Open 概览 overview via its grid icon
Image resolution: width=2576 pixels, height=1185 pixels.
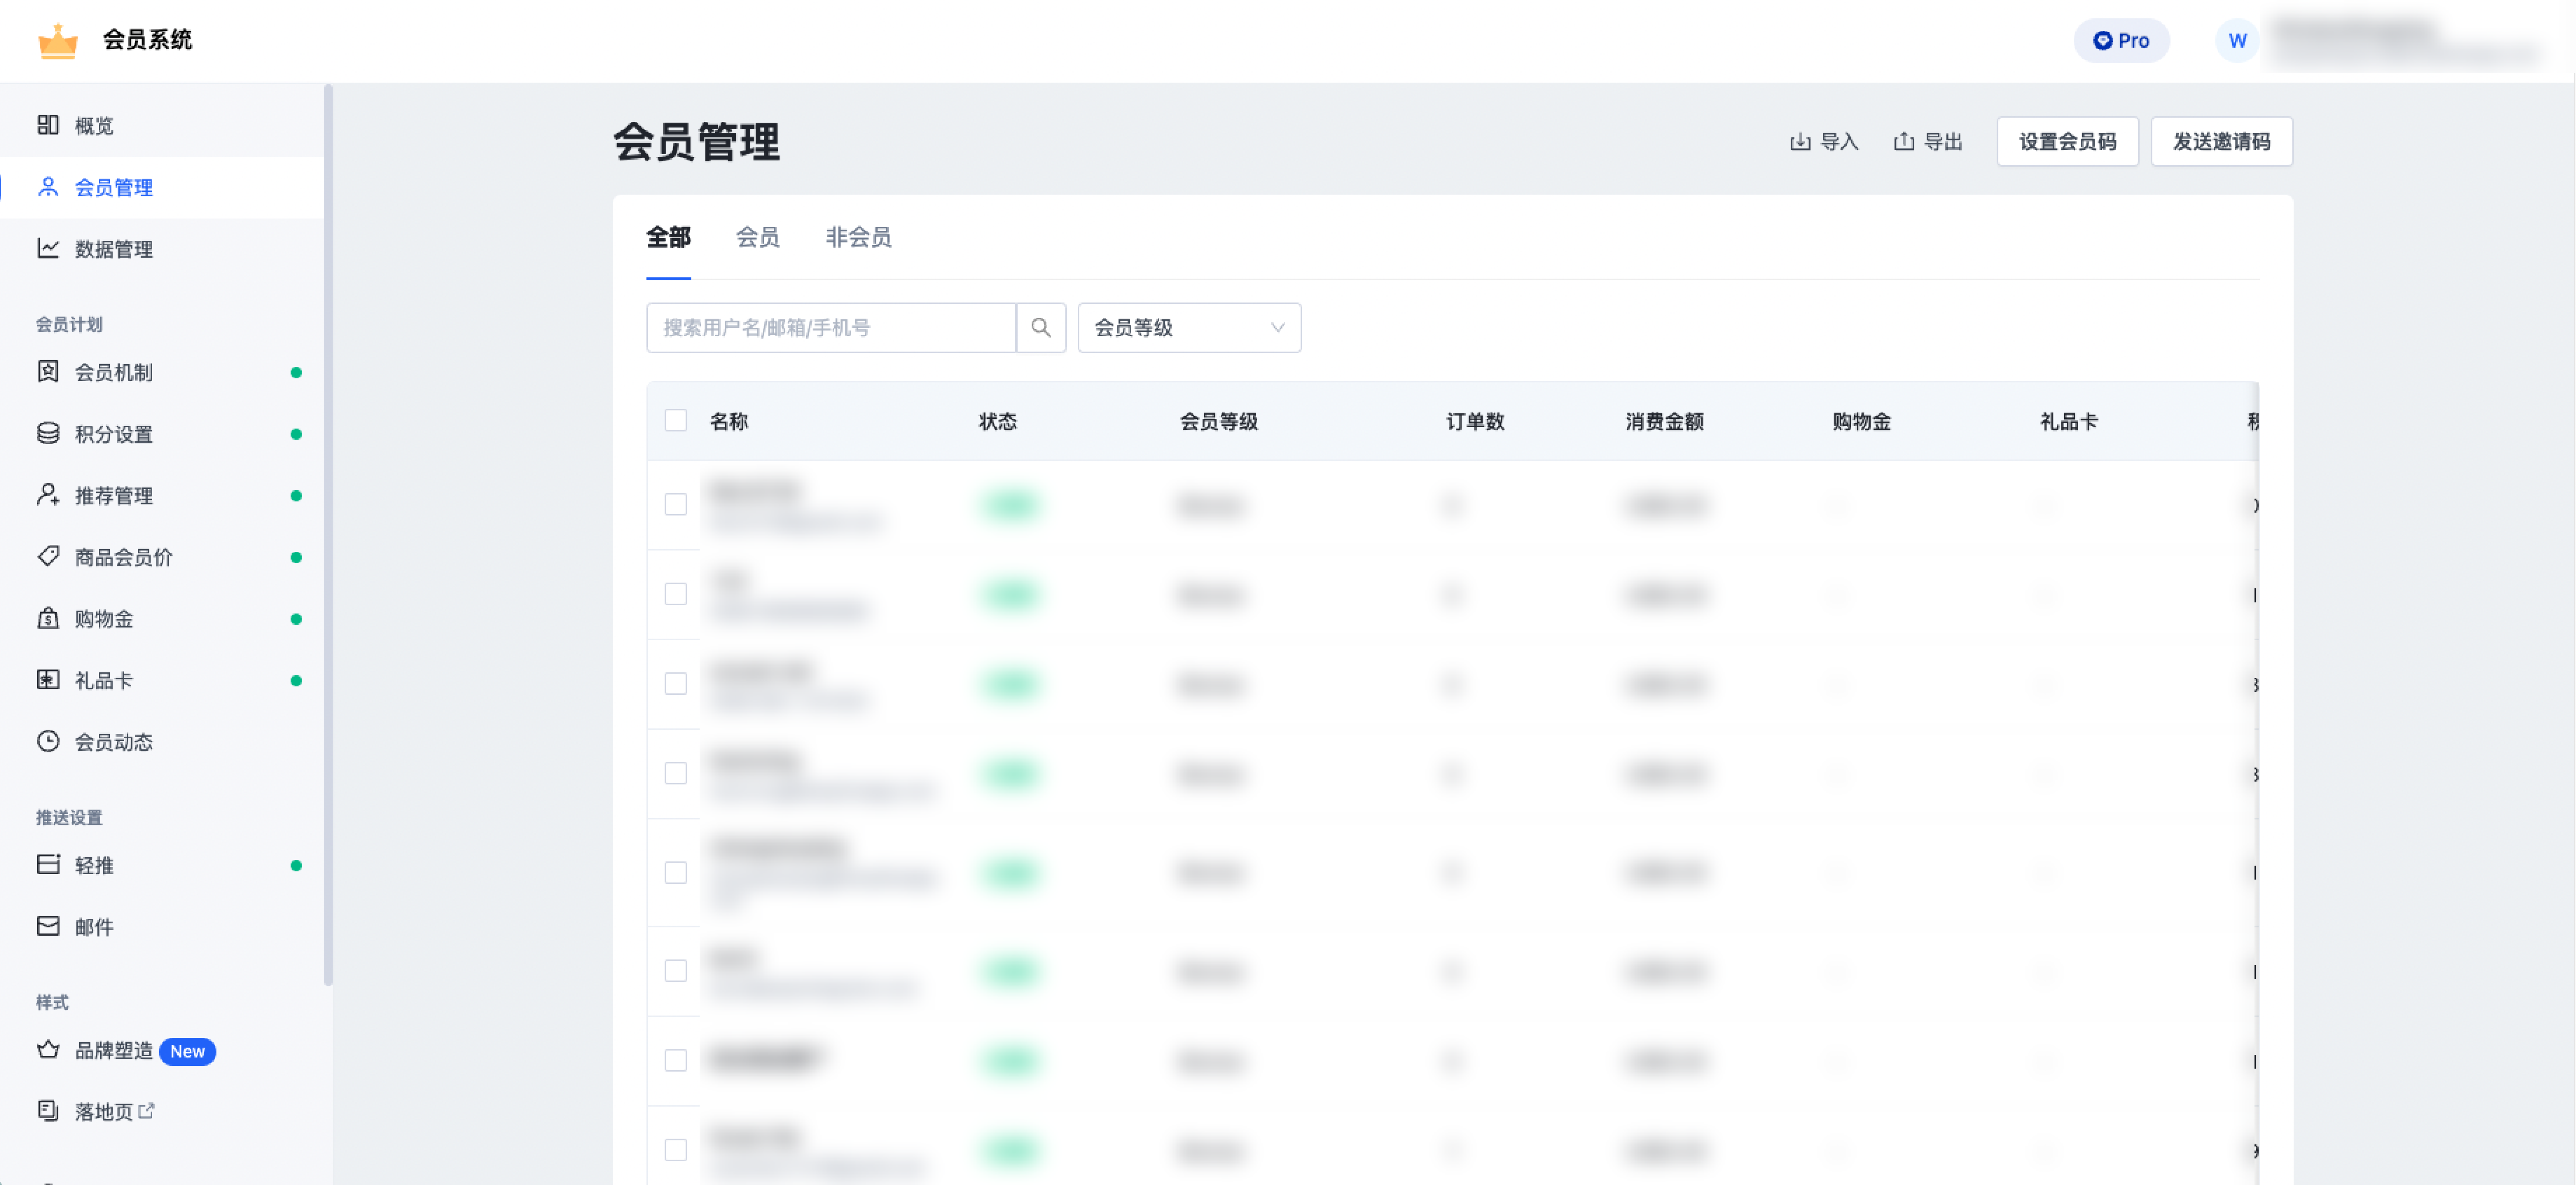48,125
